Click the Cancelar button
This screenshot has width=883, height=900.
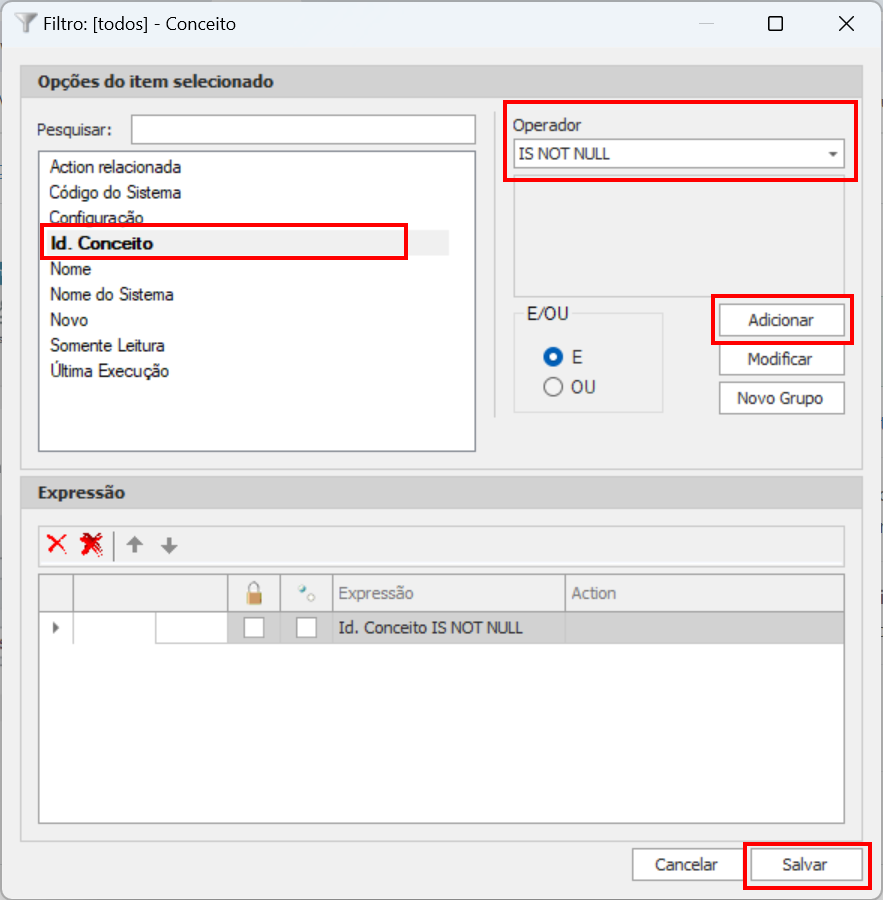687,864
